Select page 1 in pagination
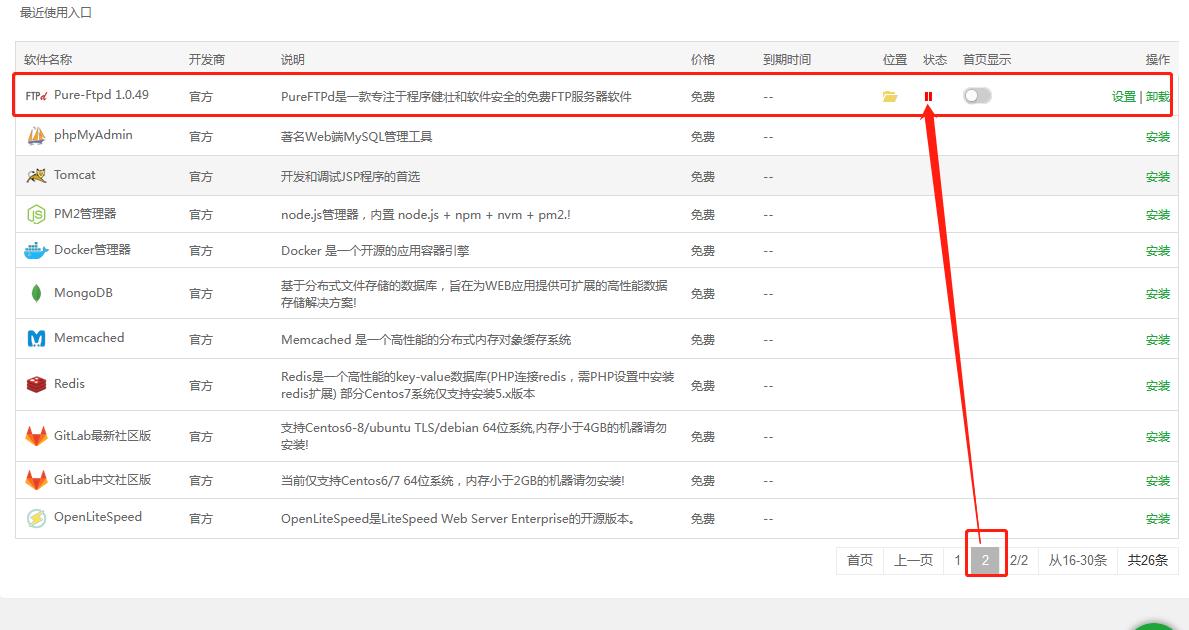 click(957, 560)
